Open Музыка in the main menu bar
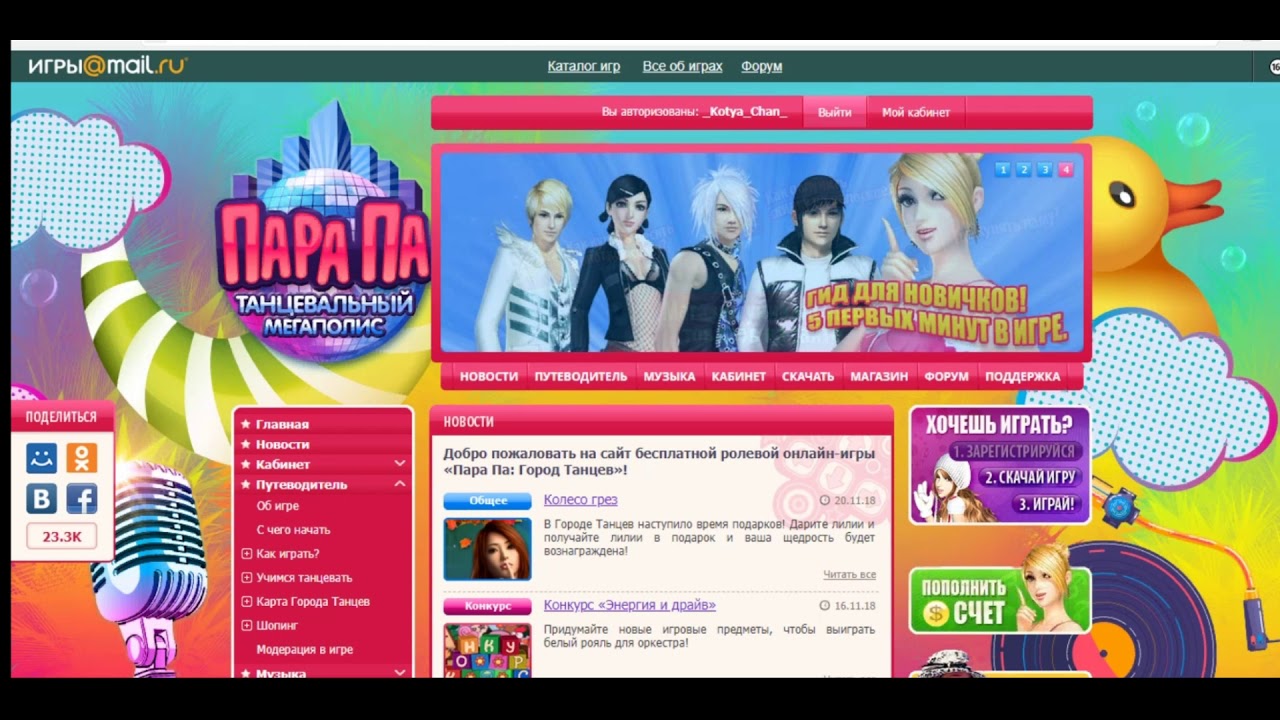Screen dimensions: 1280x720 [x=669, y=377]
